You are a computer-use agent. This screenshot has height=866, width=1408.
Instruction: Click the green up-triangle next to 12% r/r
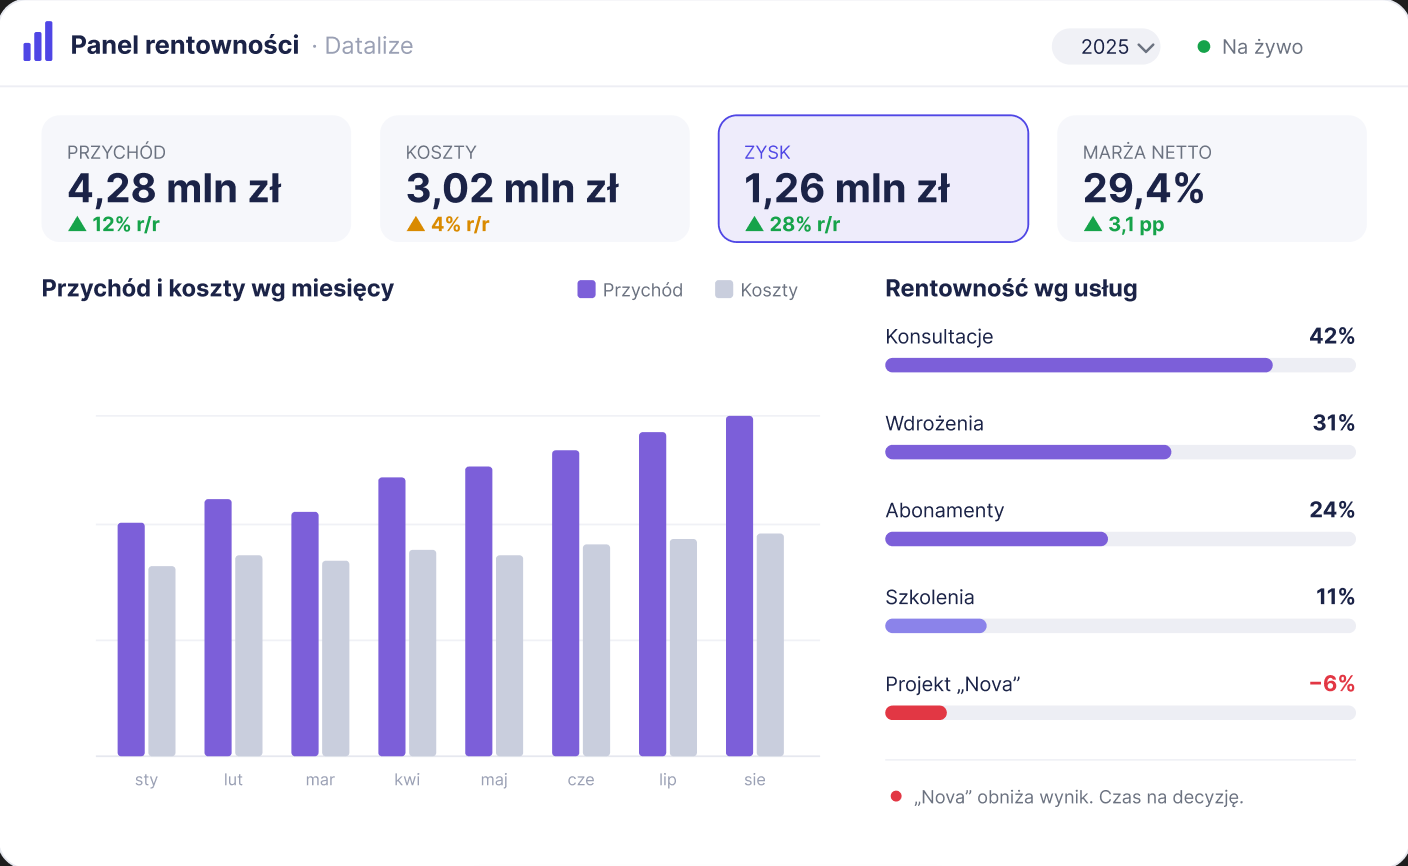point(77,224)
